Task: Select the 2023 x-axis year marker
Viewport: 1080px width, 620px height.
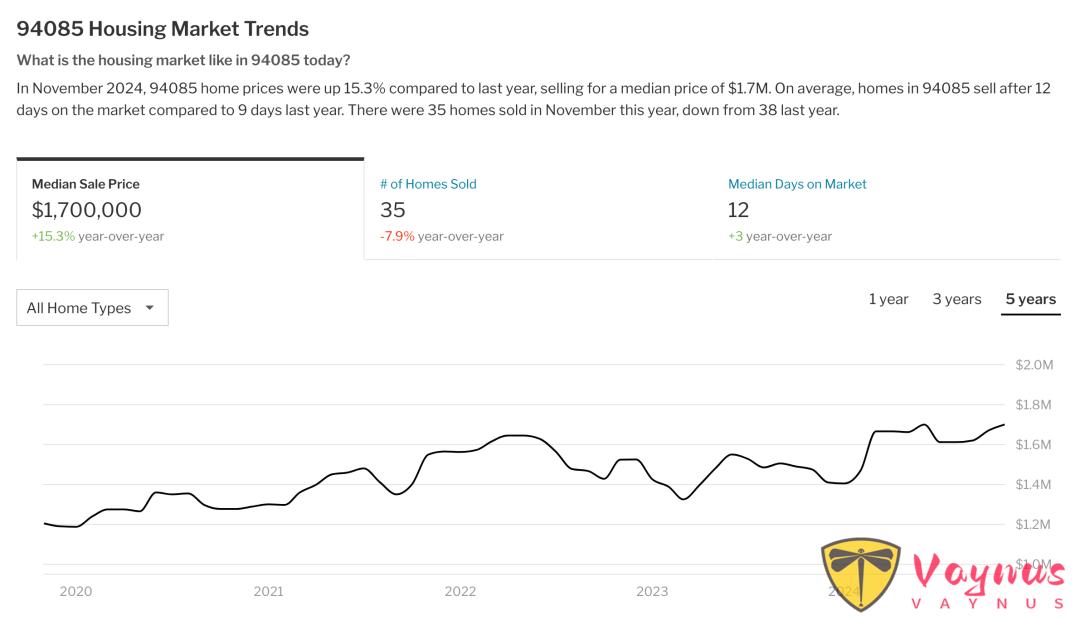Action: coord(652,591)
